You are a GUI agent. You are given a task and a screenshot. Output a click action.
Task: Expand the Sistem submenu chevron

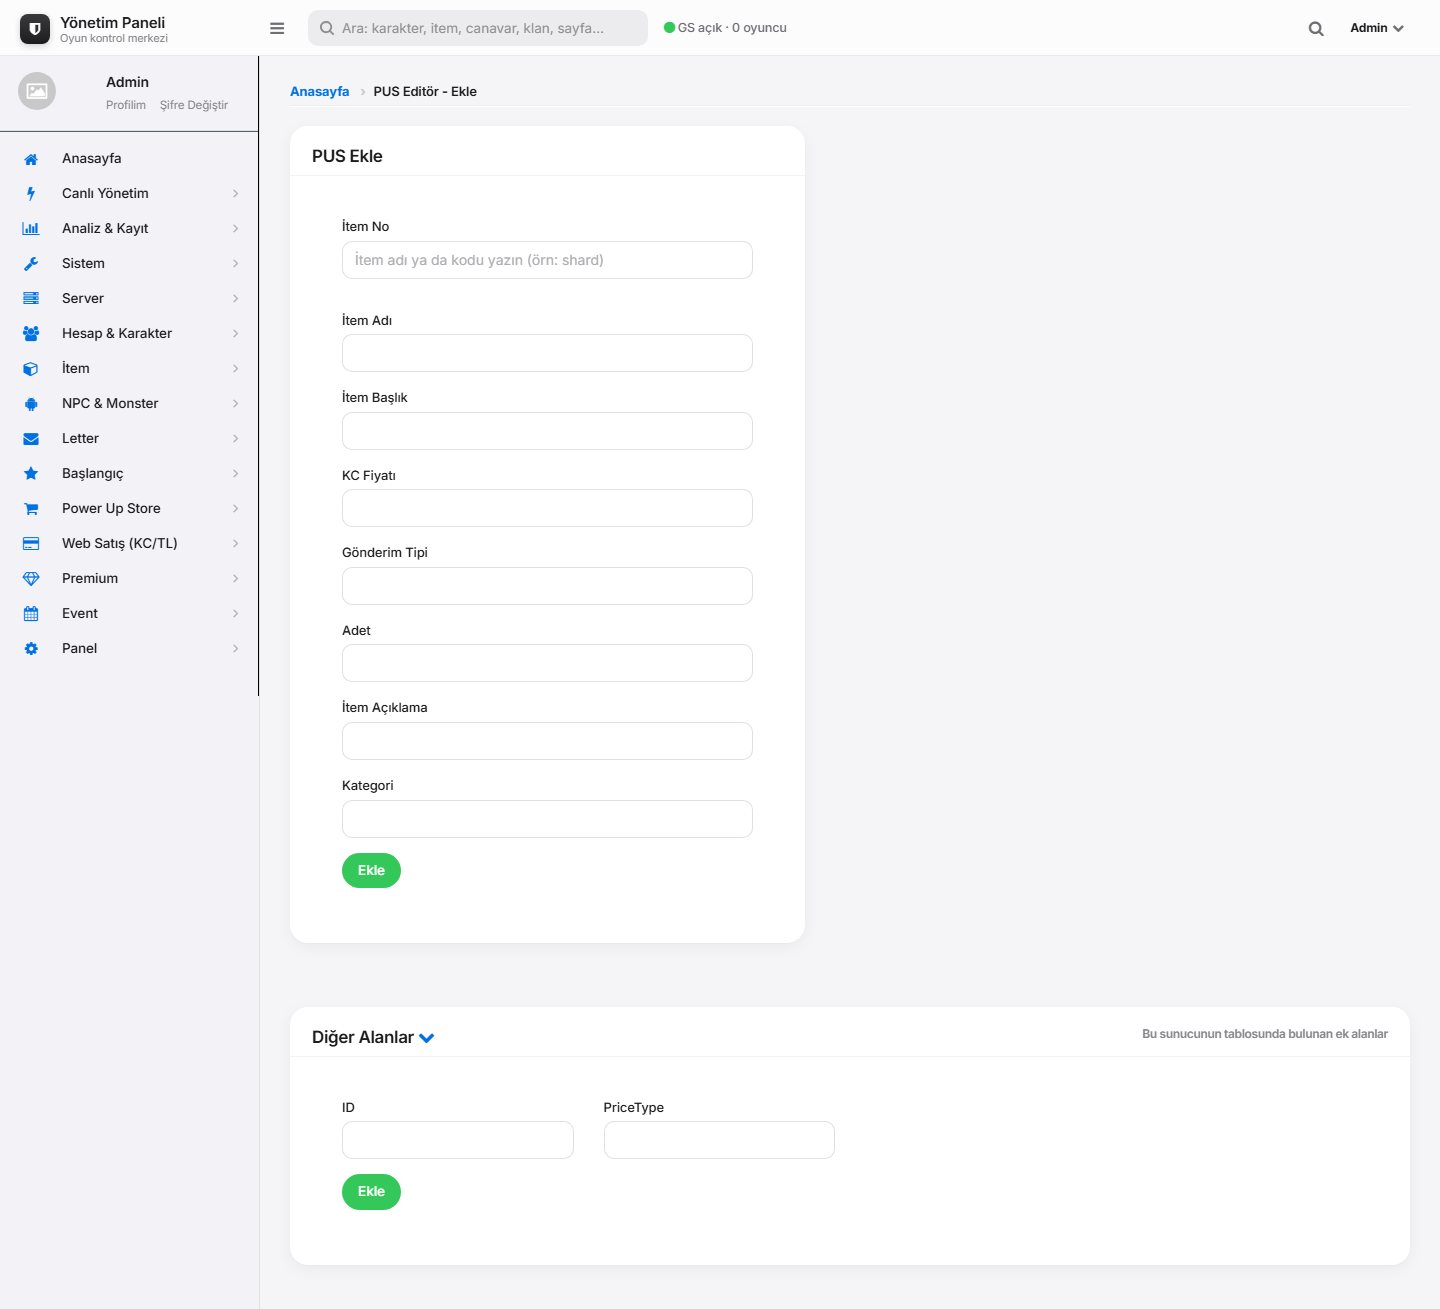(x=236, y=264)
